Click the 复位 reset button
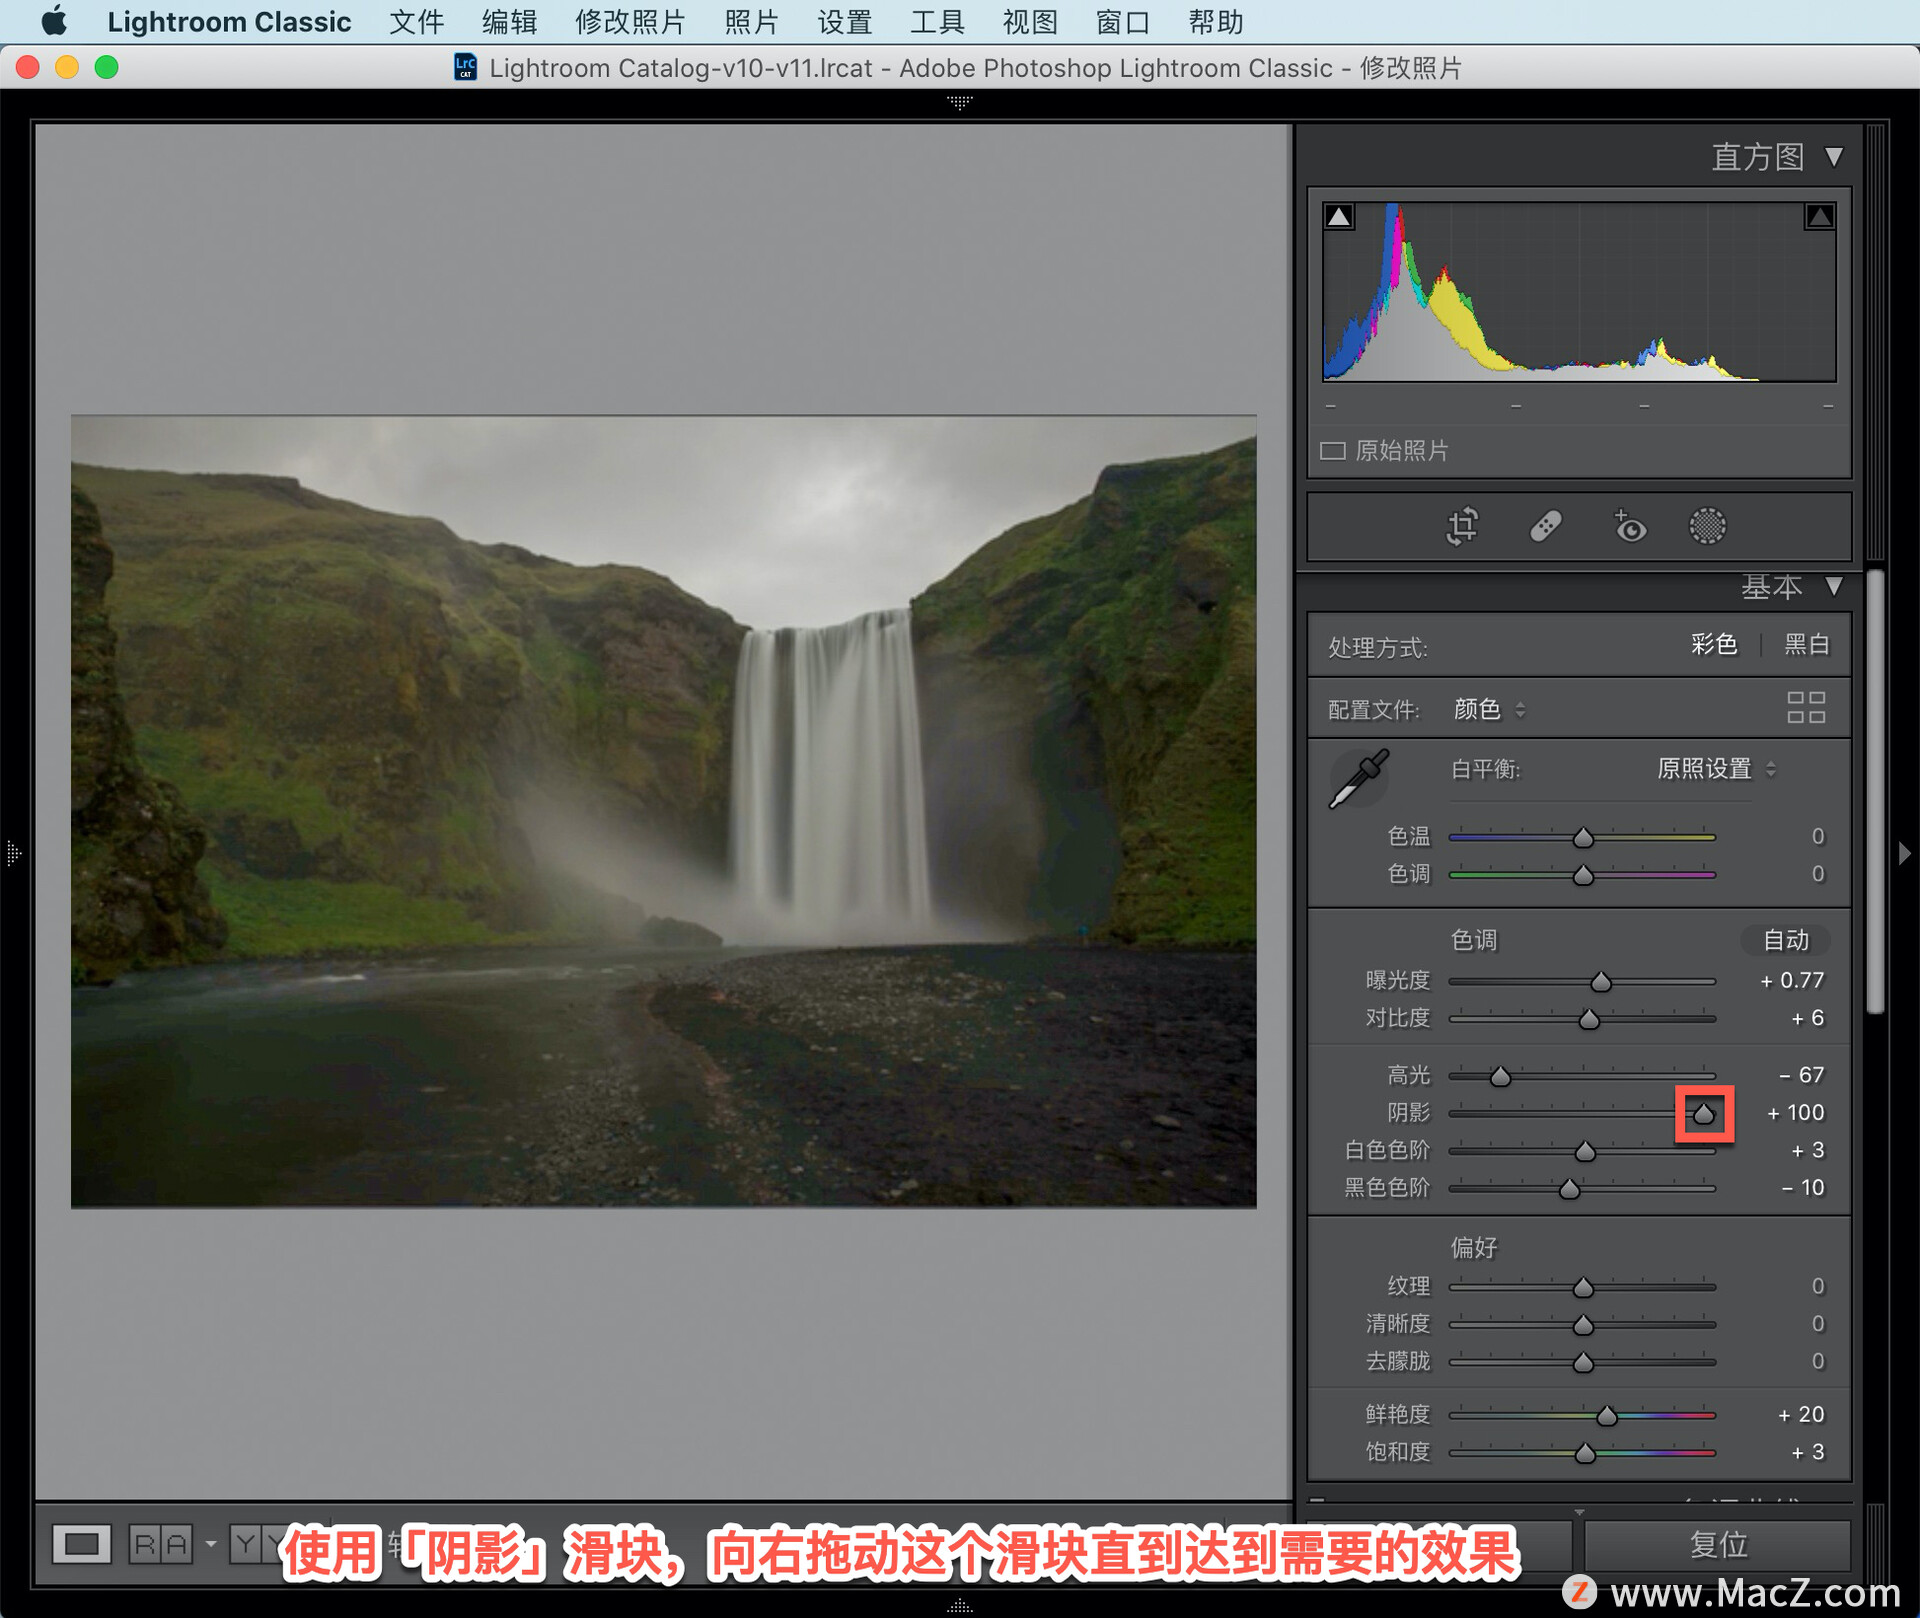 pyautogui.click(x=1718, y=1545)
